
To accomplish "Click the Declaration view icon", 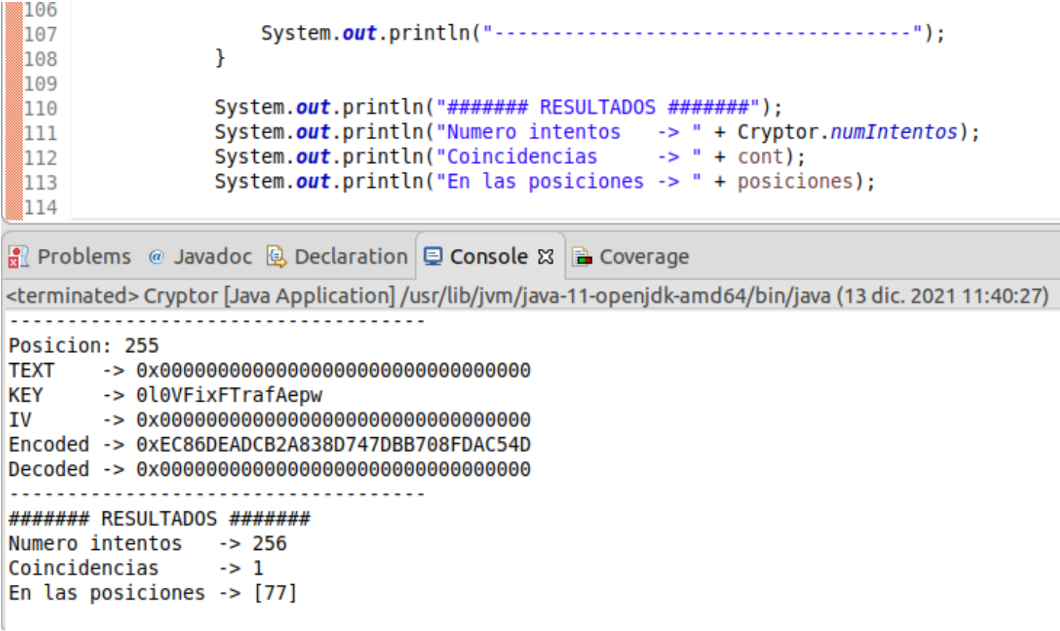I will (x=276, y=257).
